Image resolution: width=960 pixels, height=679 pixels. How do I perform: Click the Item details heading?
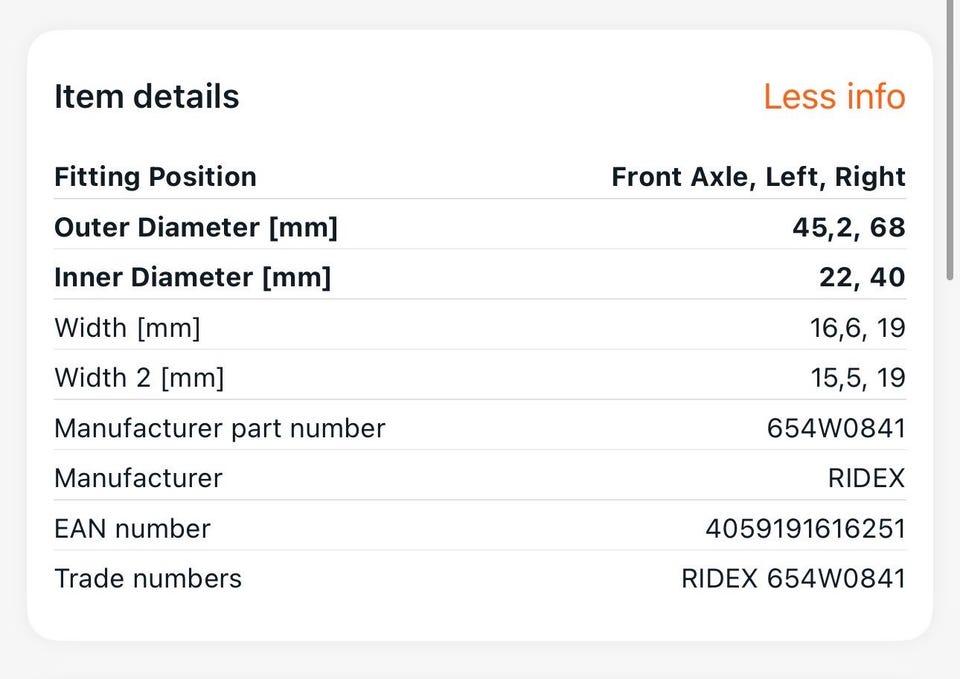(146, 97)
